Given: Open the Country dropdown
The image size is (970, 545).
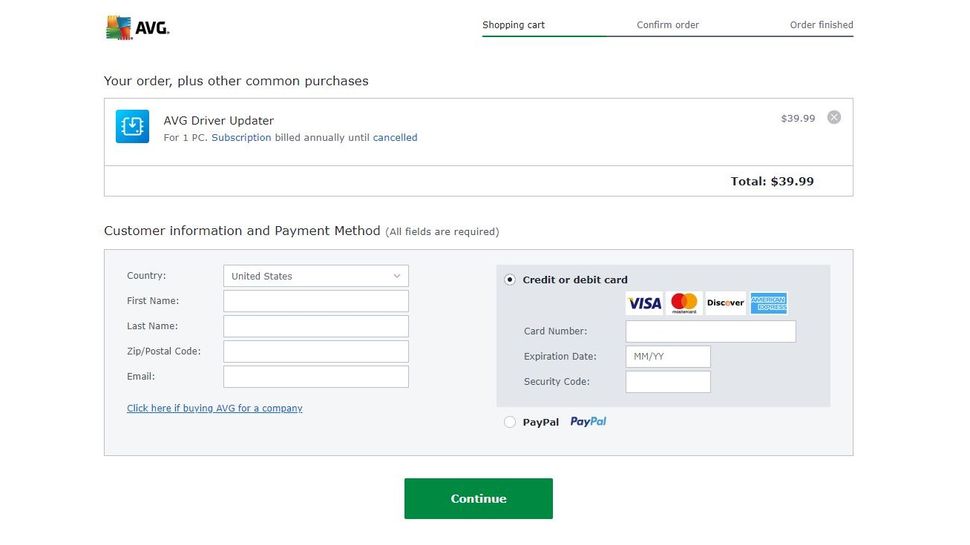Looking at the screenshot, I should (x=316, y=276).
